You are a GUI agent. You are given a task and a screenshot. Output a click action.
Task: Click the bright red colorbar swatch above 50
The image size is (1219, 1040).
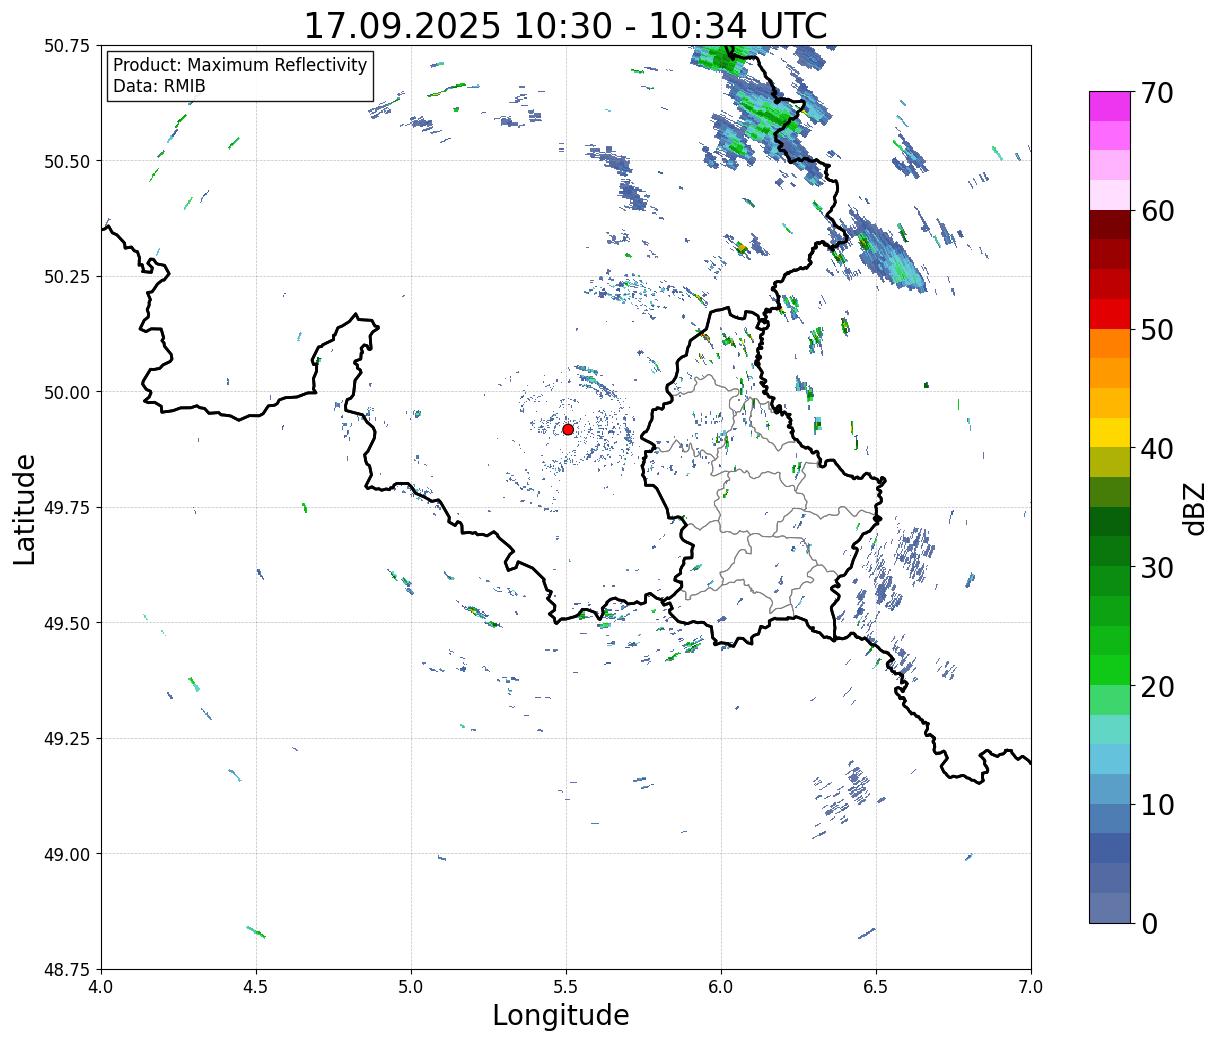[x=1110, y=314]
